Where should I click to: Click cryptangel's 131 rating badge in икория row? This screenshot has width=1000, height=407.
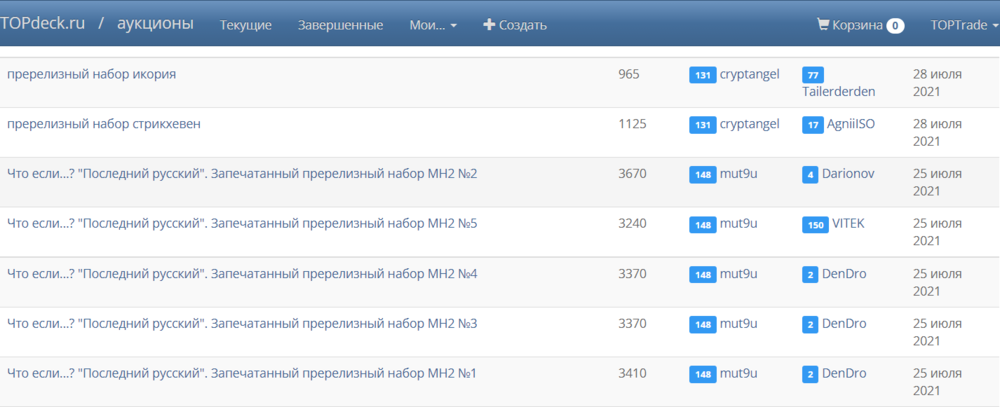point(702,75)
